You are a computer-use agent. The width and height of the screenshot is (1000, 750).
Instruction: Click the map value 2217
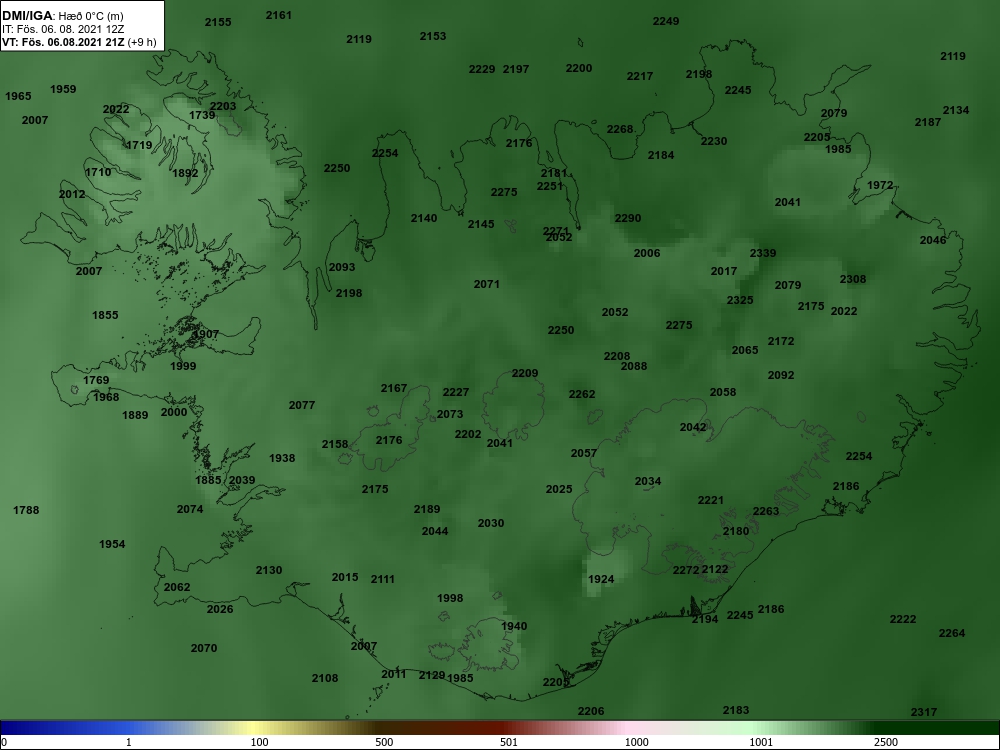pos(640,77)
